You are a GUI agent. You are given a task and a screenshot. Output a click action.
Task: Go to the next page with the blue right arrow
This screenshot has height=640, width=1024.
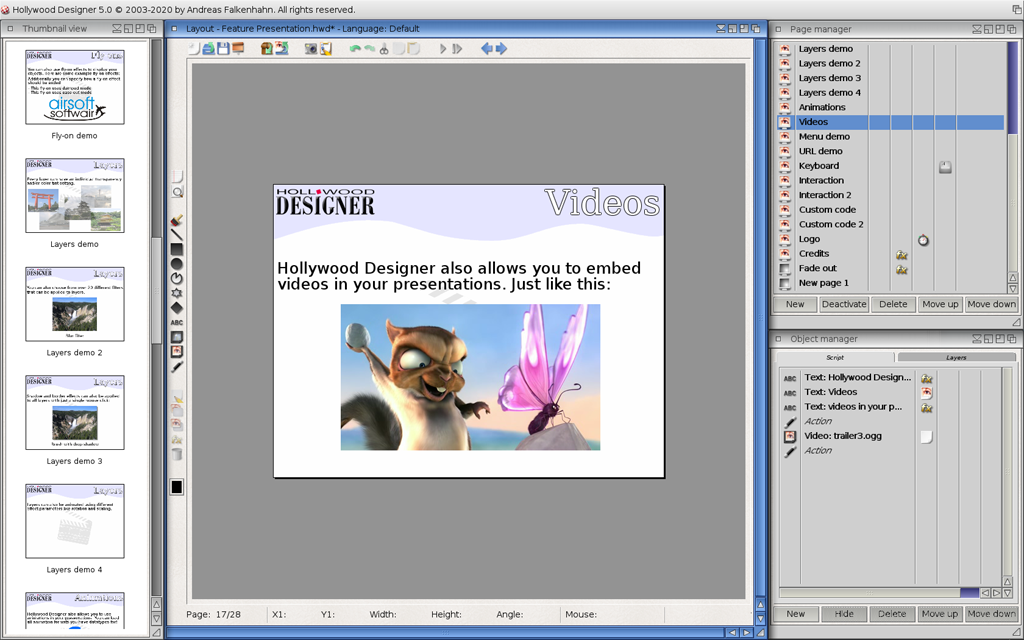click(501, 48)
